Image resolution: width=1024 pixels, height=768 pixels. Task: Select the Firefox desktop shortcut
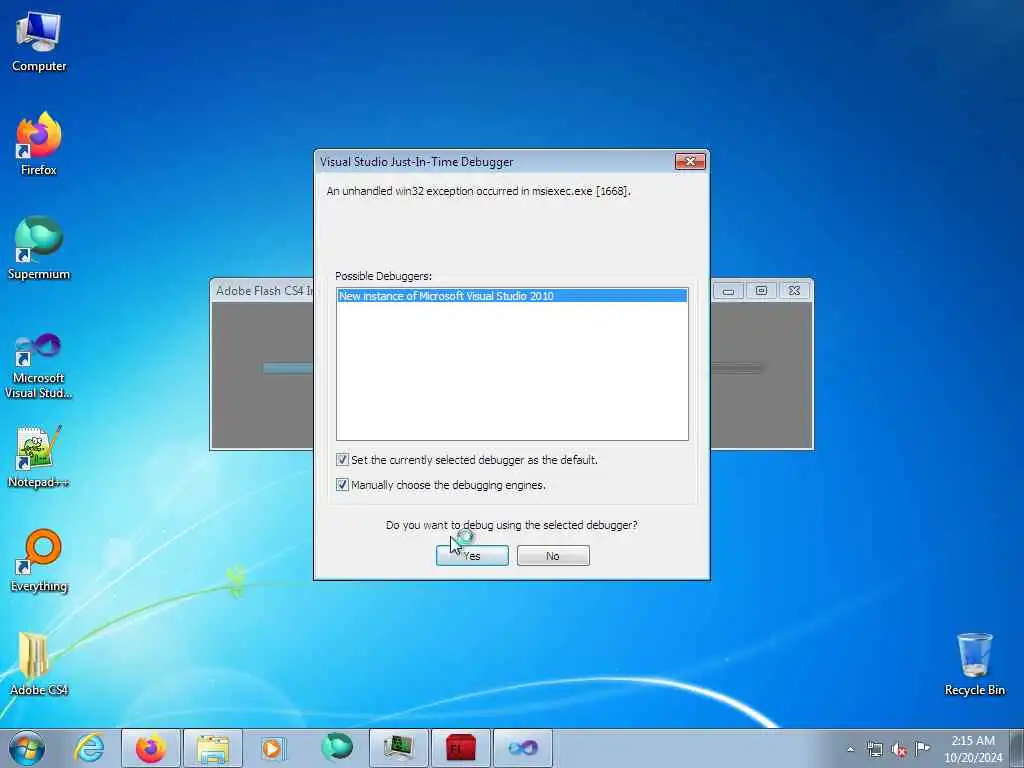(39, 144)
